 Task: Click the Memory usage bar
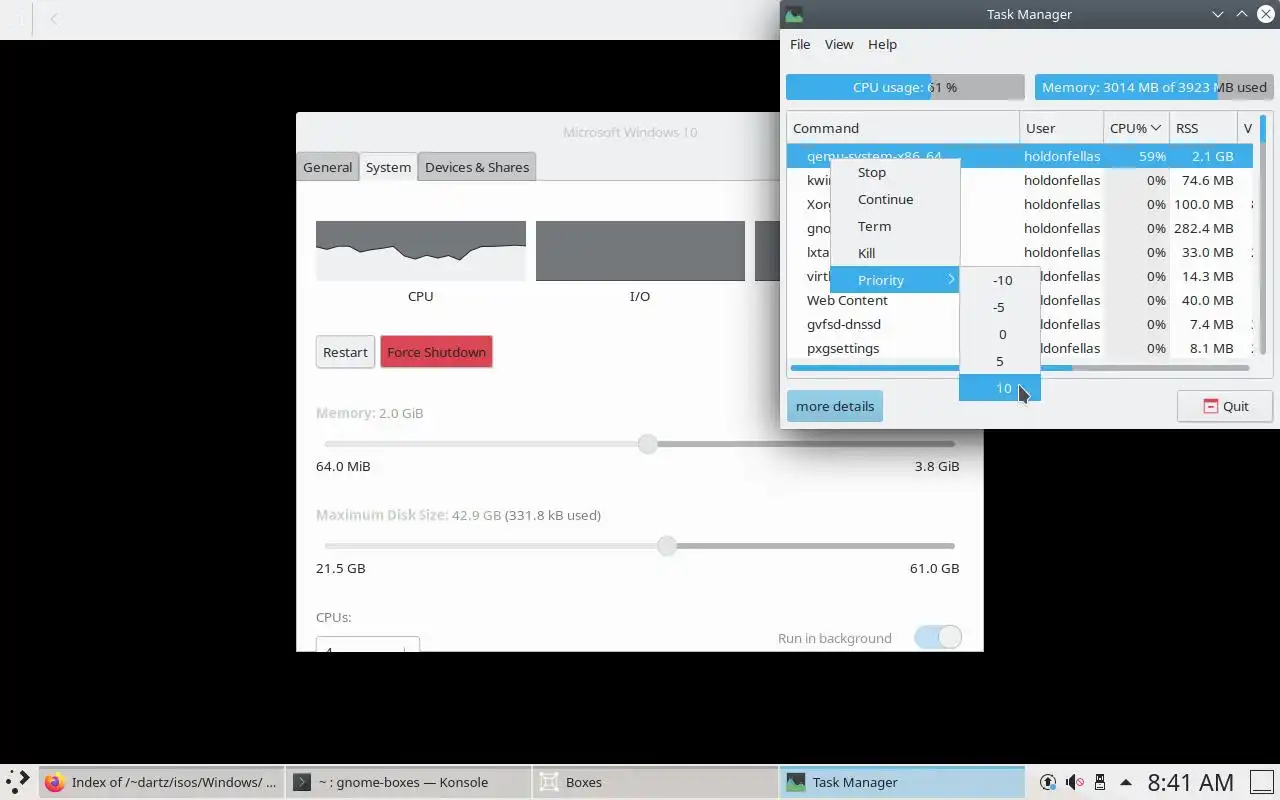click(1154, 87)
